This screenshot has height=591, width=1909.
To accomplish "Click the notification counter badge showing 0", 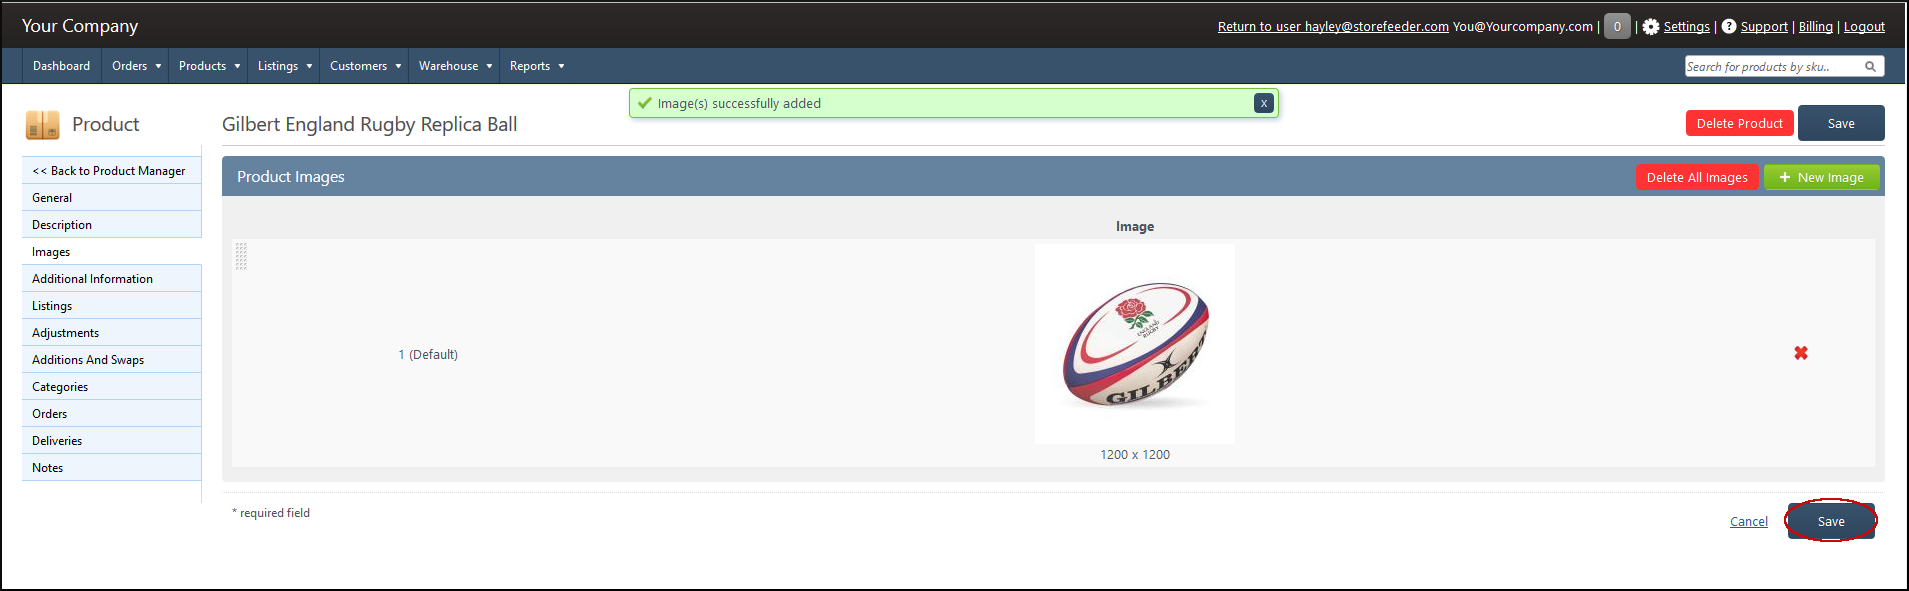I will [1617, 27].
